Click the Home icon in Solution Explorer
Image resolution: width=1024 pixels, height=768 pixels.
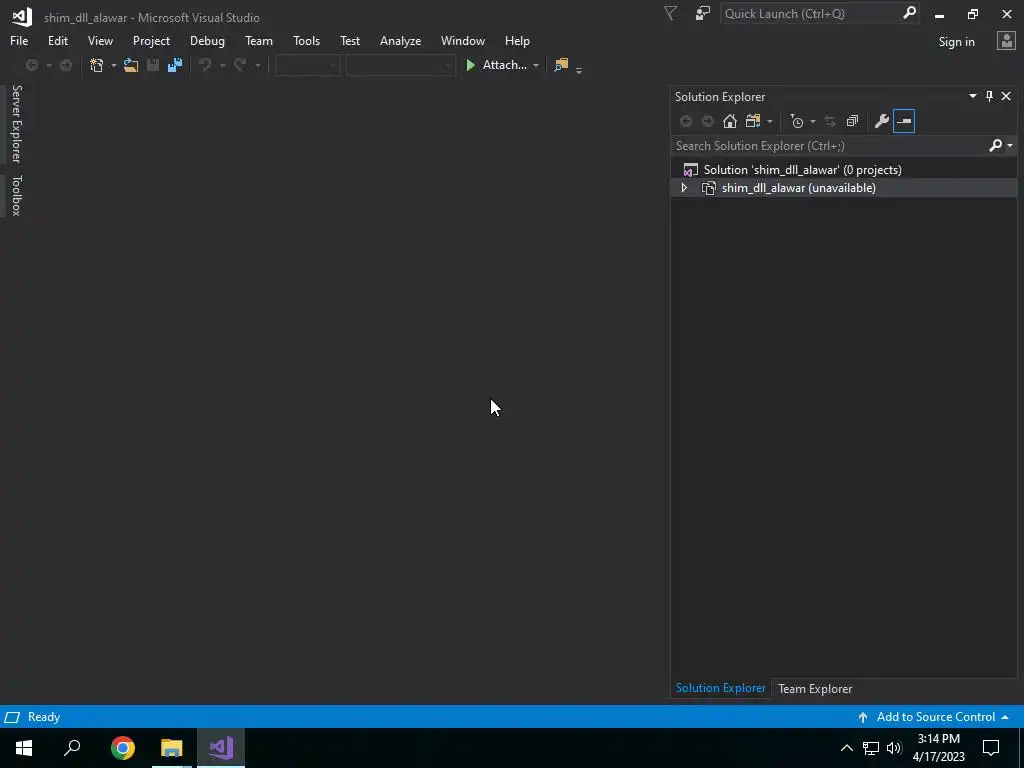[729, 121]
